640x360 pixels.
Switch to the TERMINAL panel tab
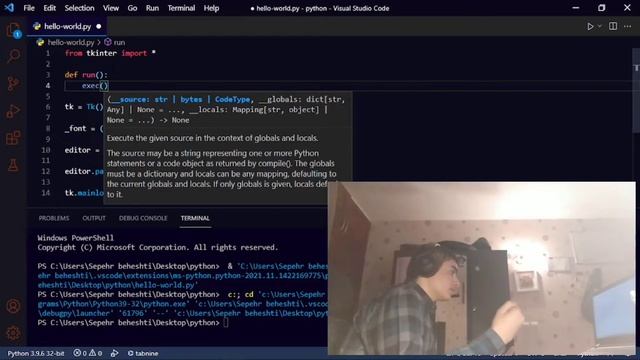pyautogui.click(x=195, y=218)
